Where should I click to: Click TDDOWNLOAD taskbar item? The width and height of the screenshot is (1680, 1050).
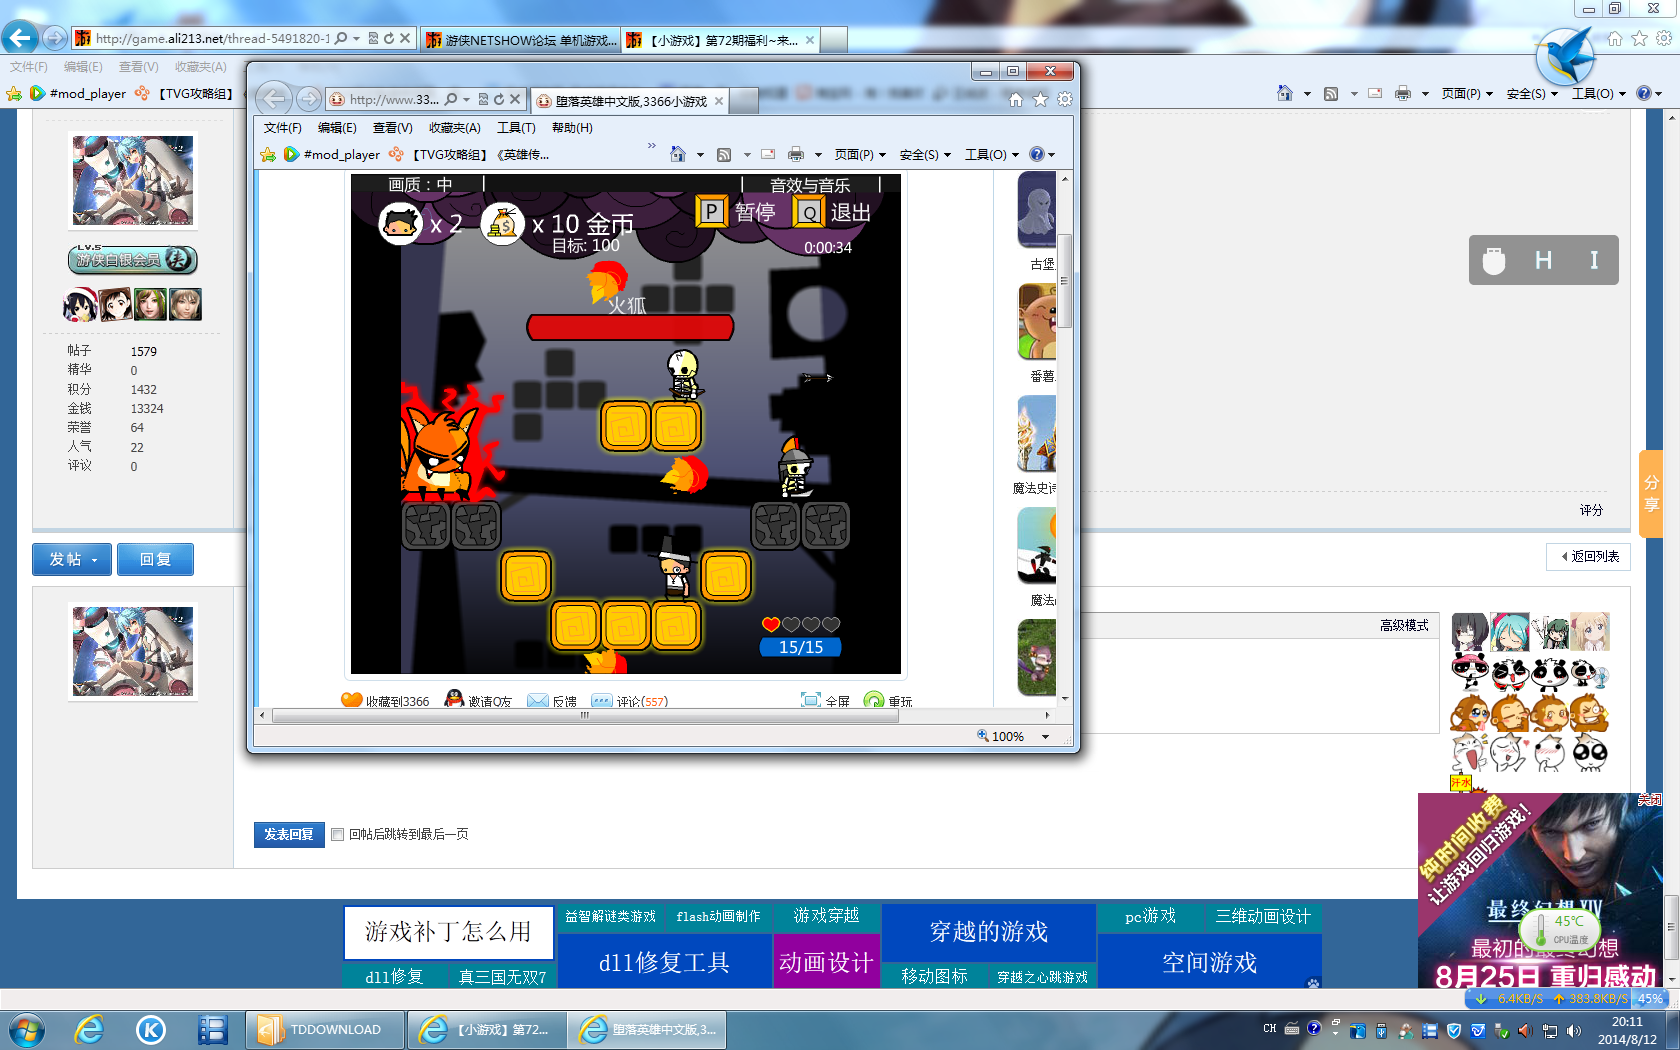coord(325,1029)
